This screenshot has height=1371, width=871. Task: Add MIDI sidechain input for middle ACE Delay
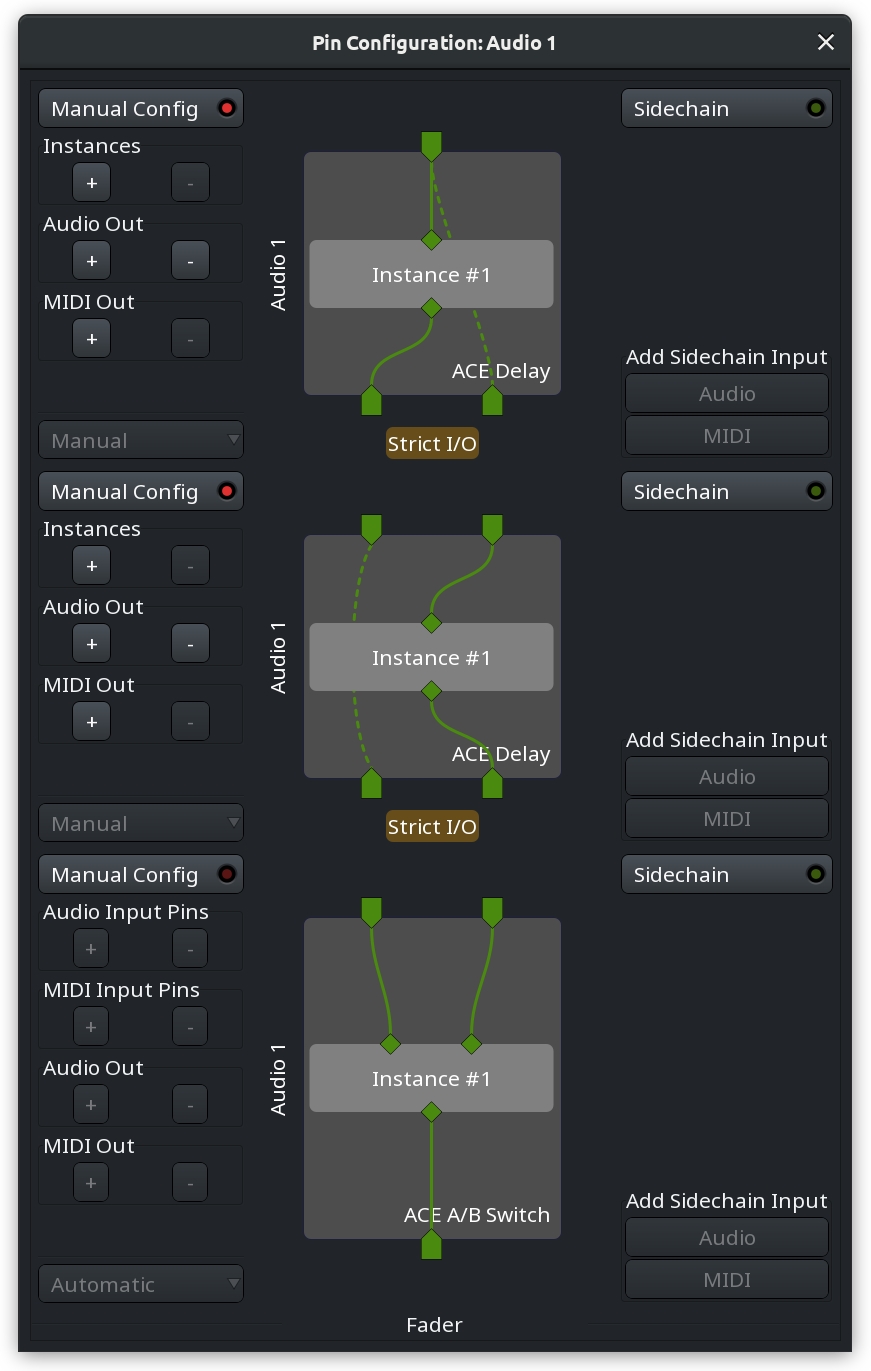coord(727,819)
